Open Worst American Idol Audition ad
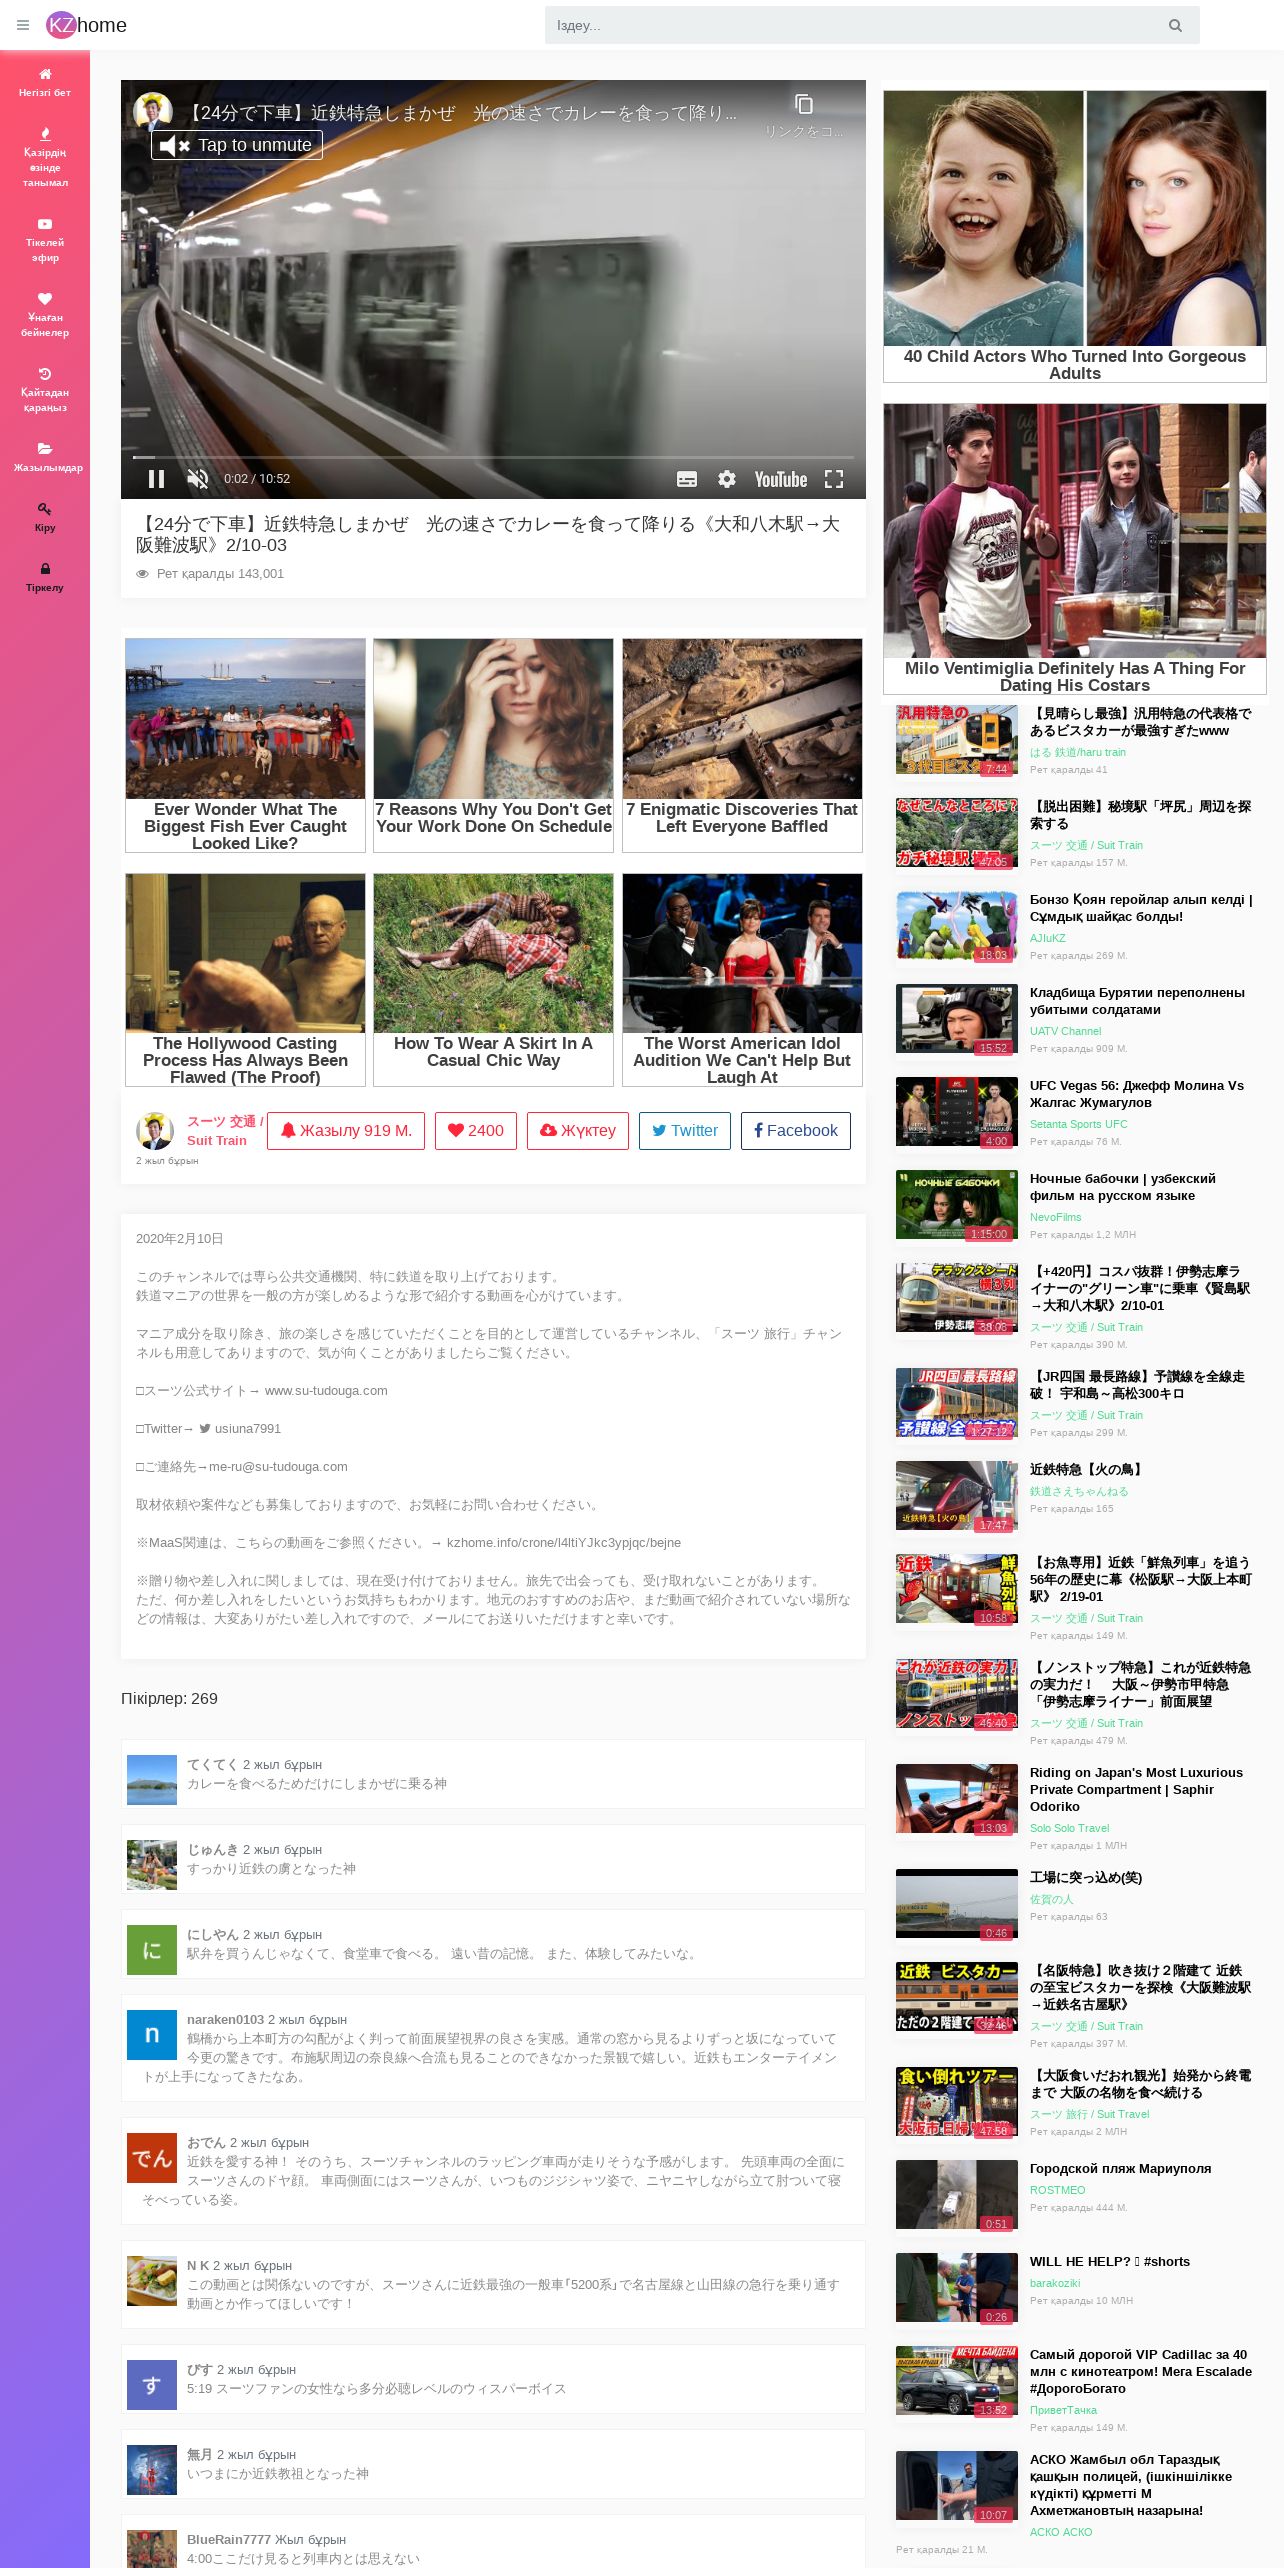This screenshot has width=1284, height=2568. point(742,980)
